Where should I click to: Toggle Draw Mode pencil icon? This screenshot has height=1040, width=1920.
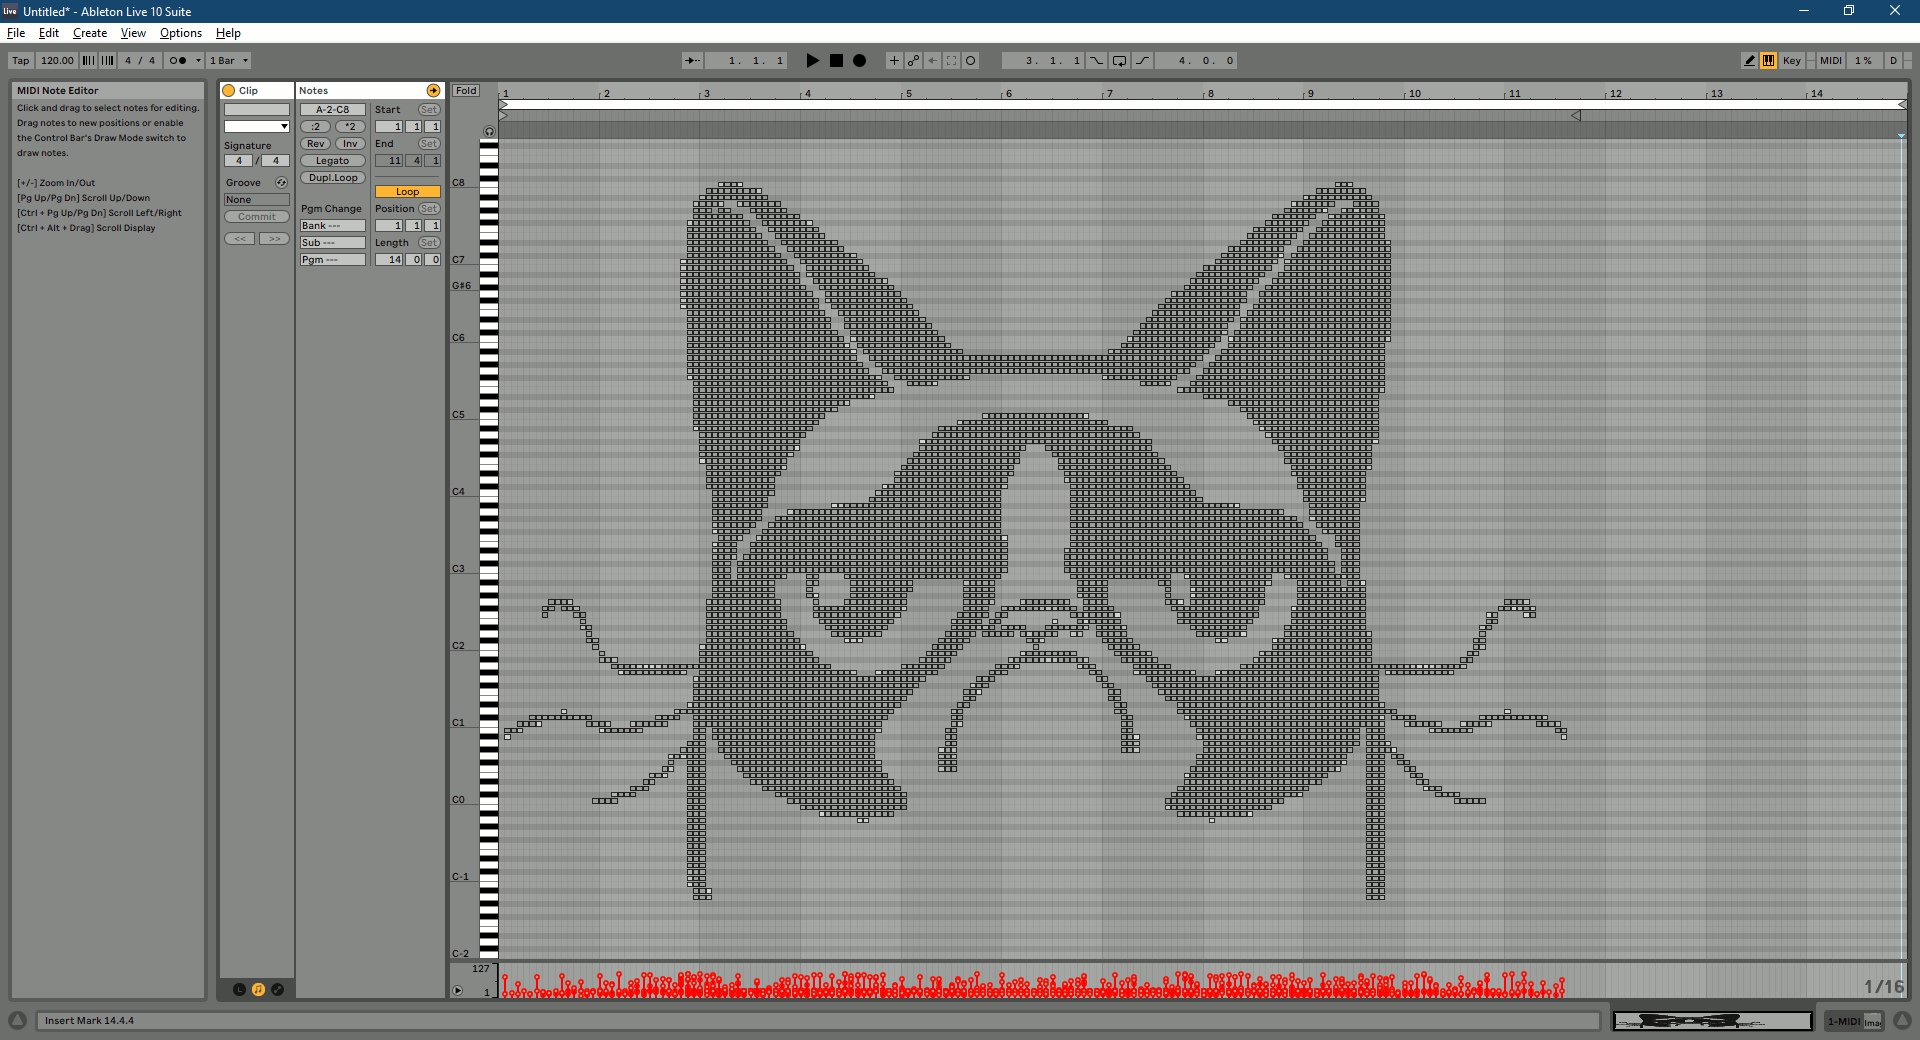pos(1749,61)
